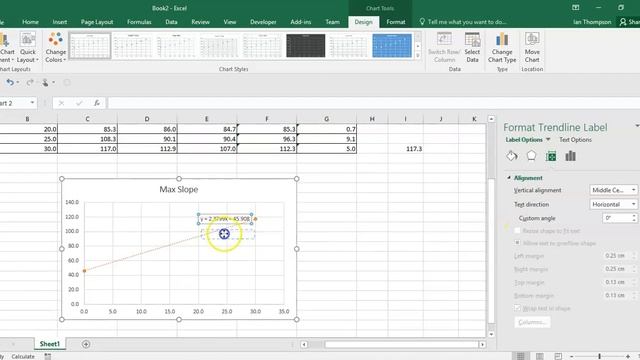
Task: Click Switch Row/Column button
Action: coord(444,48)
